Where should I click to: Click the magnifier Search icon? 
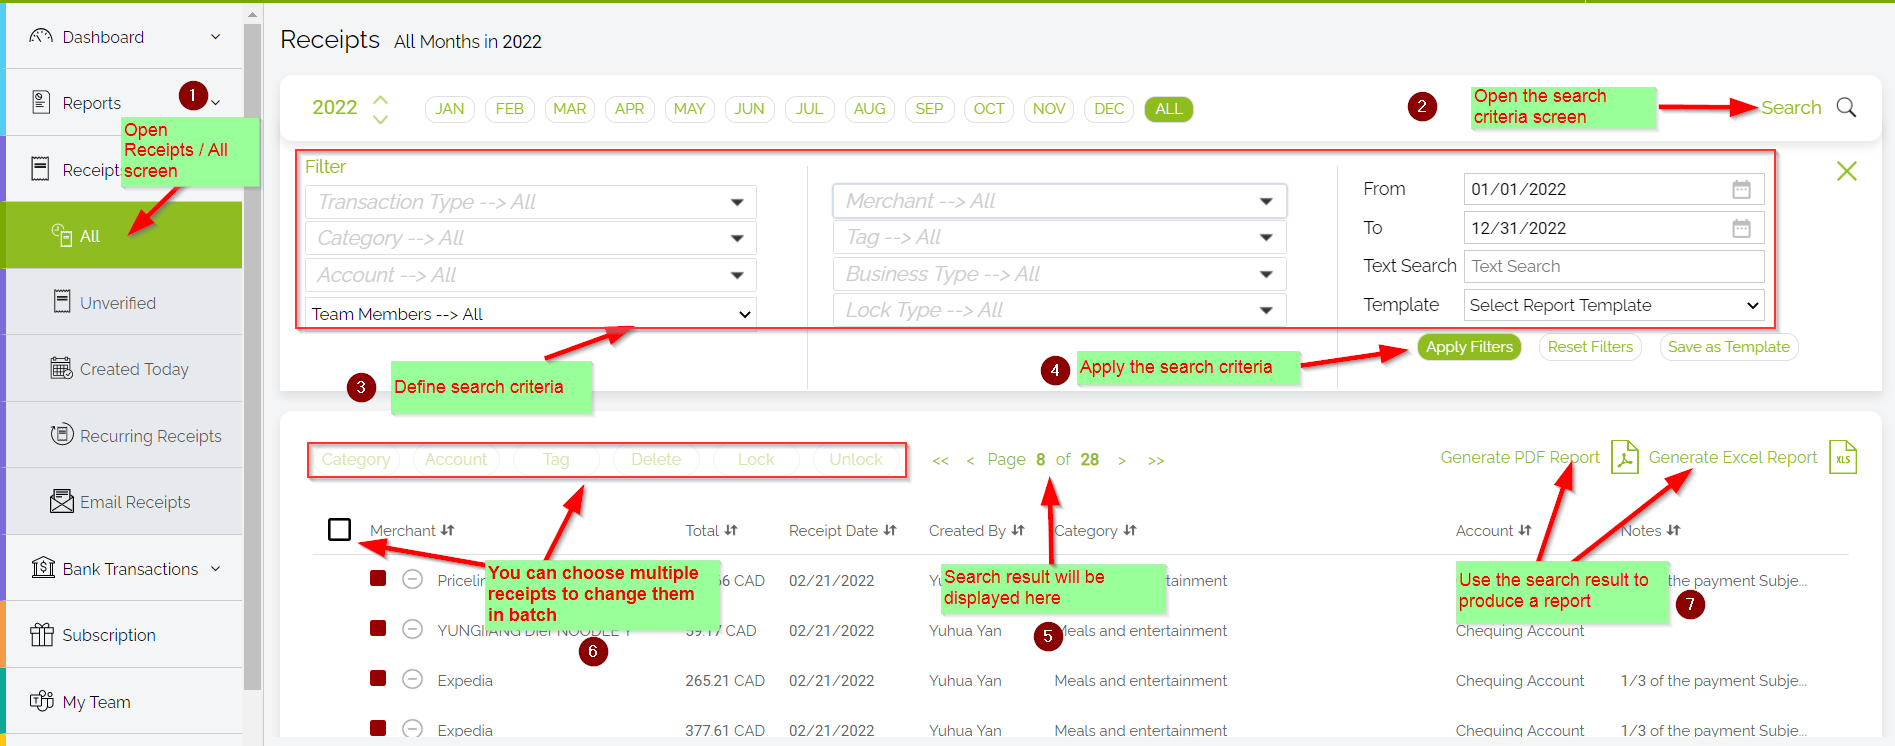tap(1846, 108)
